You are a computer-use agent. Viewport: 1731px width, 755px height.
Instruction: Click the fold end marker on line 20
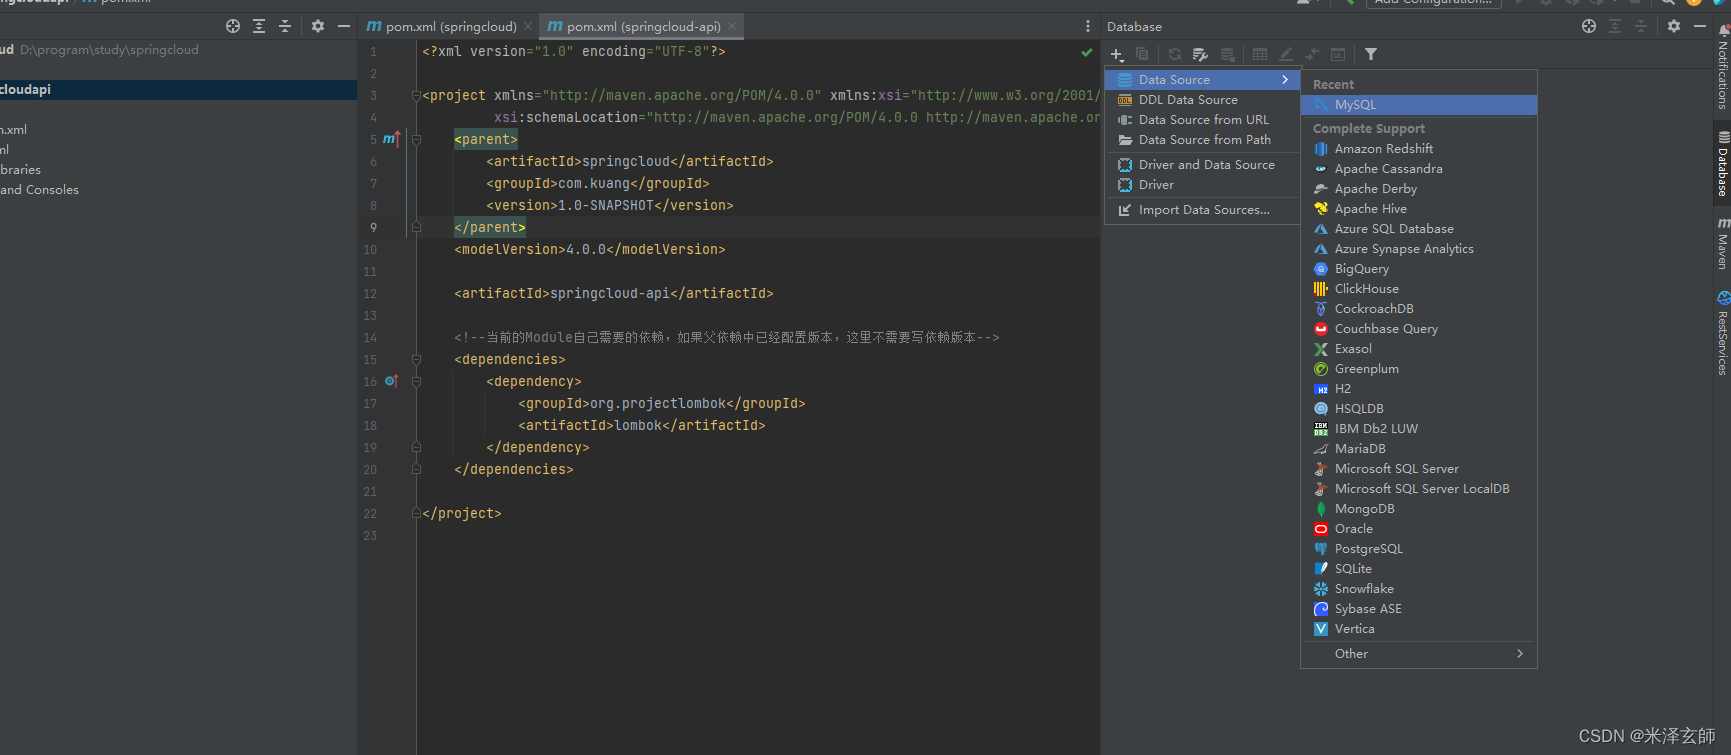416,470
